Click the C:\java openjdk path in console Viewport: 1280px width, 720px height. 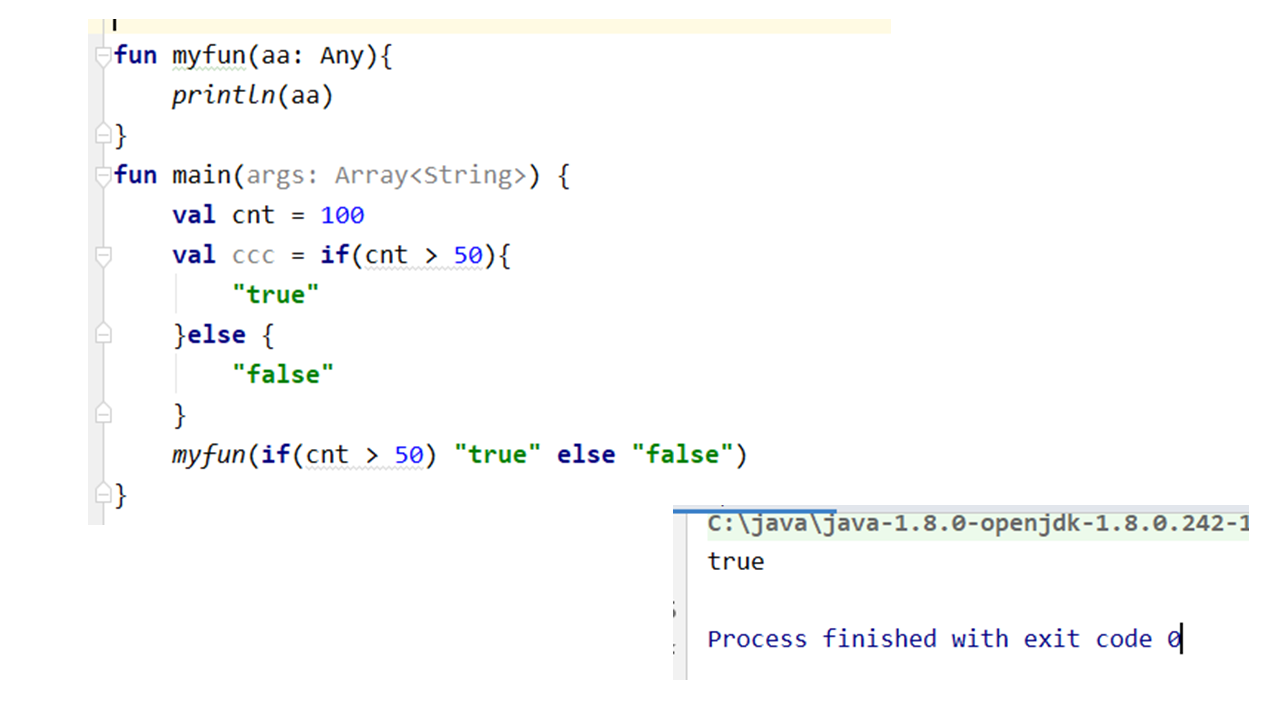[x=975, y=524]
